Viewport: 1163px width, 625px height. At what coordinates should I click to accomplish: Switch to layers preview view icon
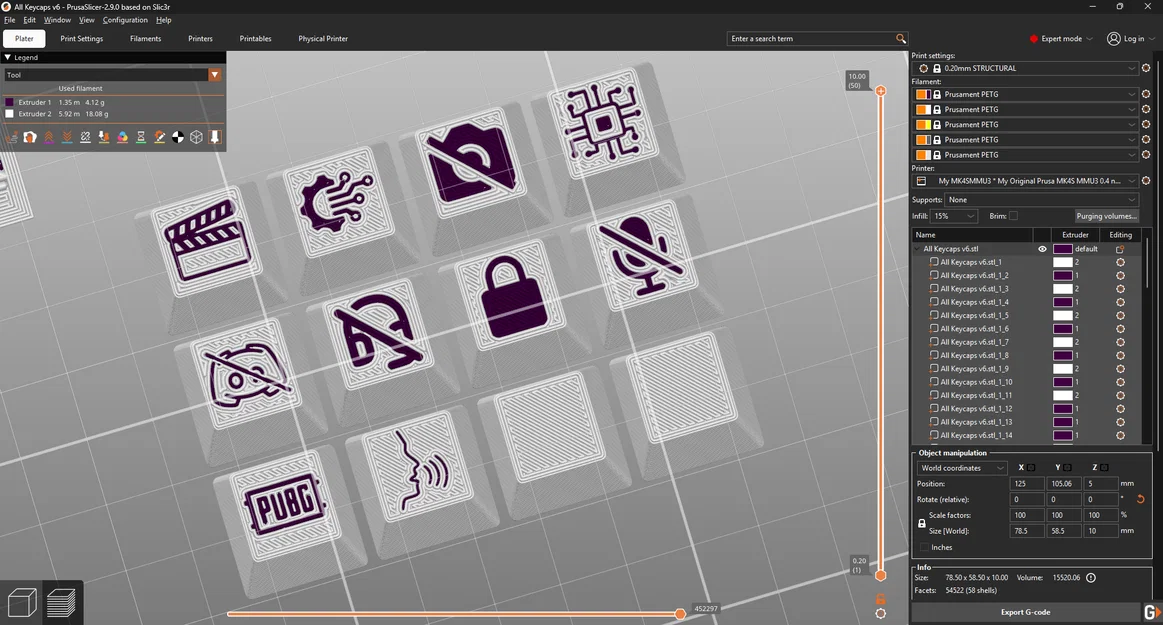(x=61, y=602)
